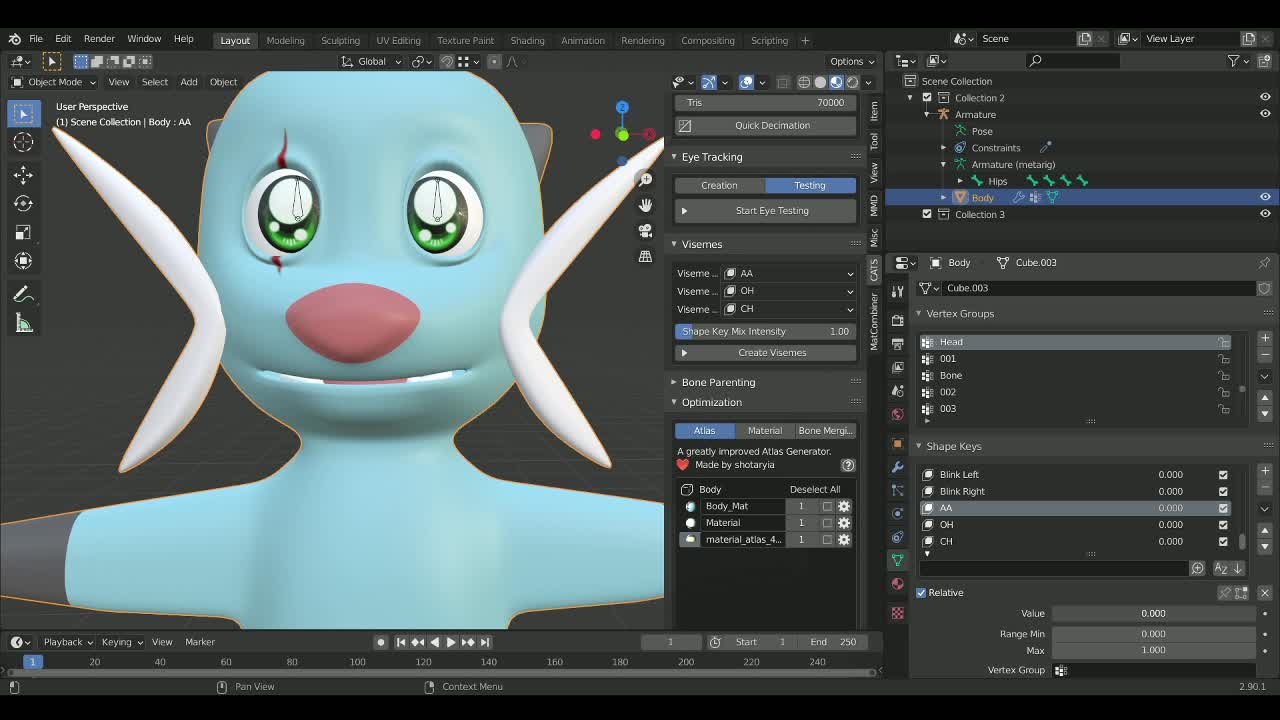This screenshot has width=1280, height=720.
Task: Click the zoom view magnifier icon
Action: click(646, 179)
